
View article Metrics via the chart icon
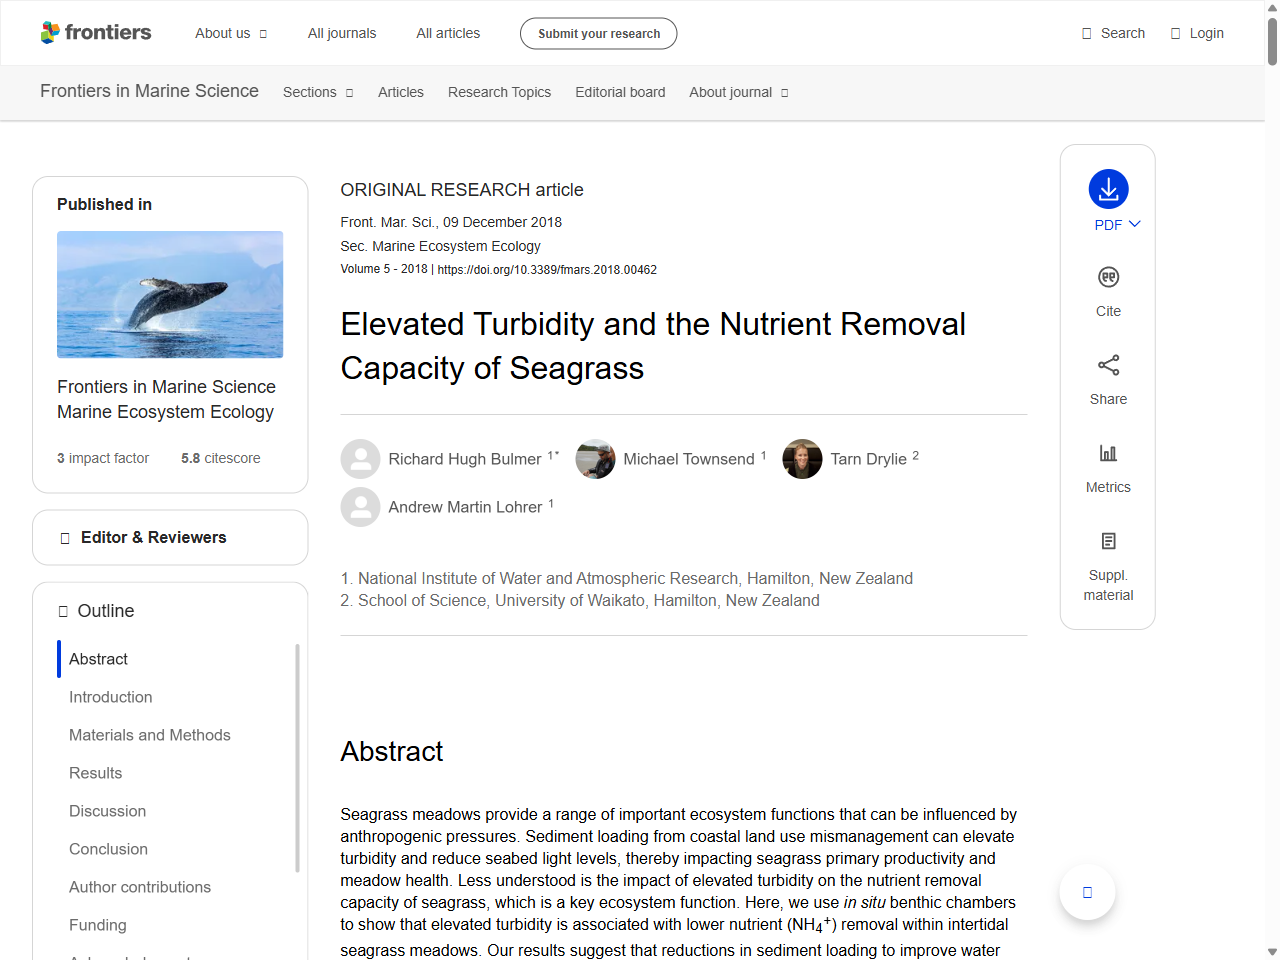(1108, 452)
